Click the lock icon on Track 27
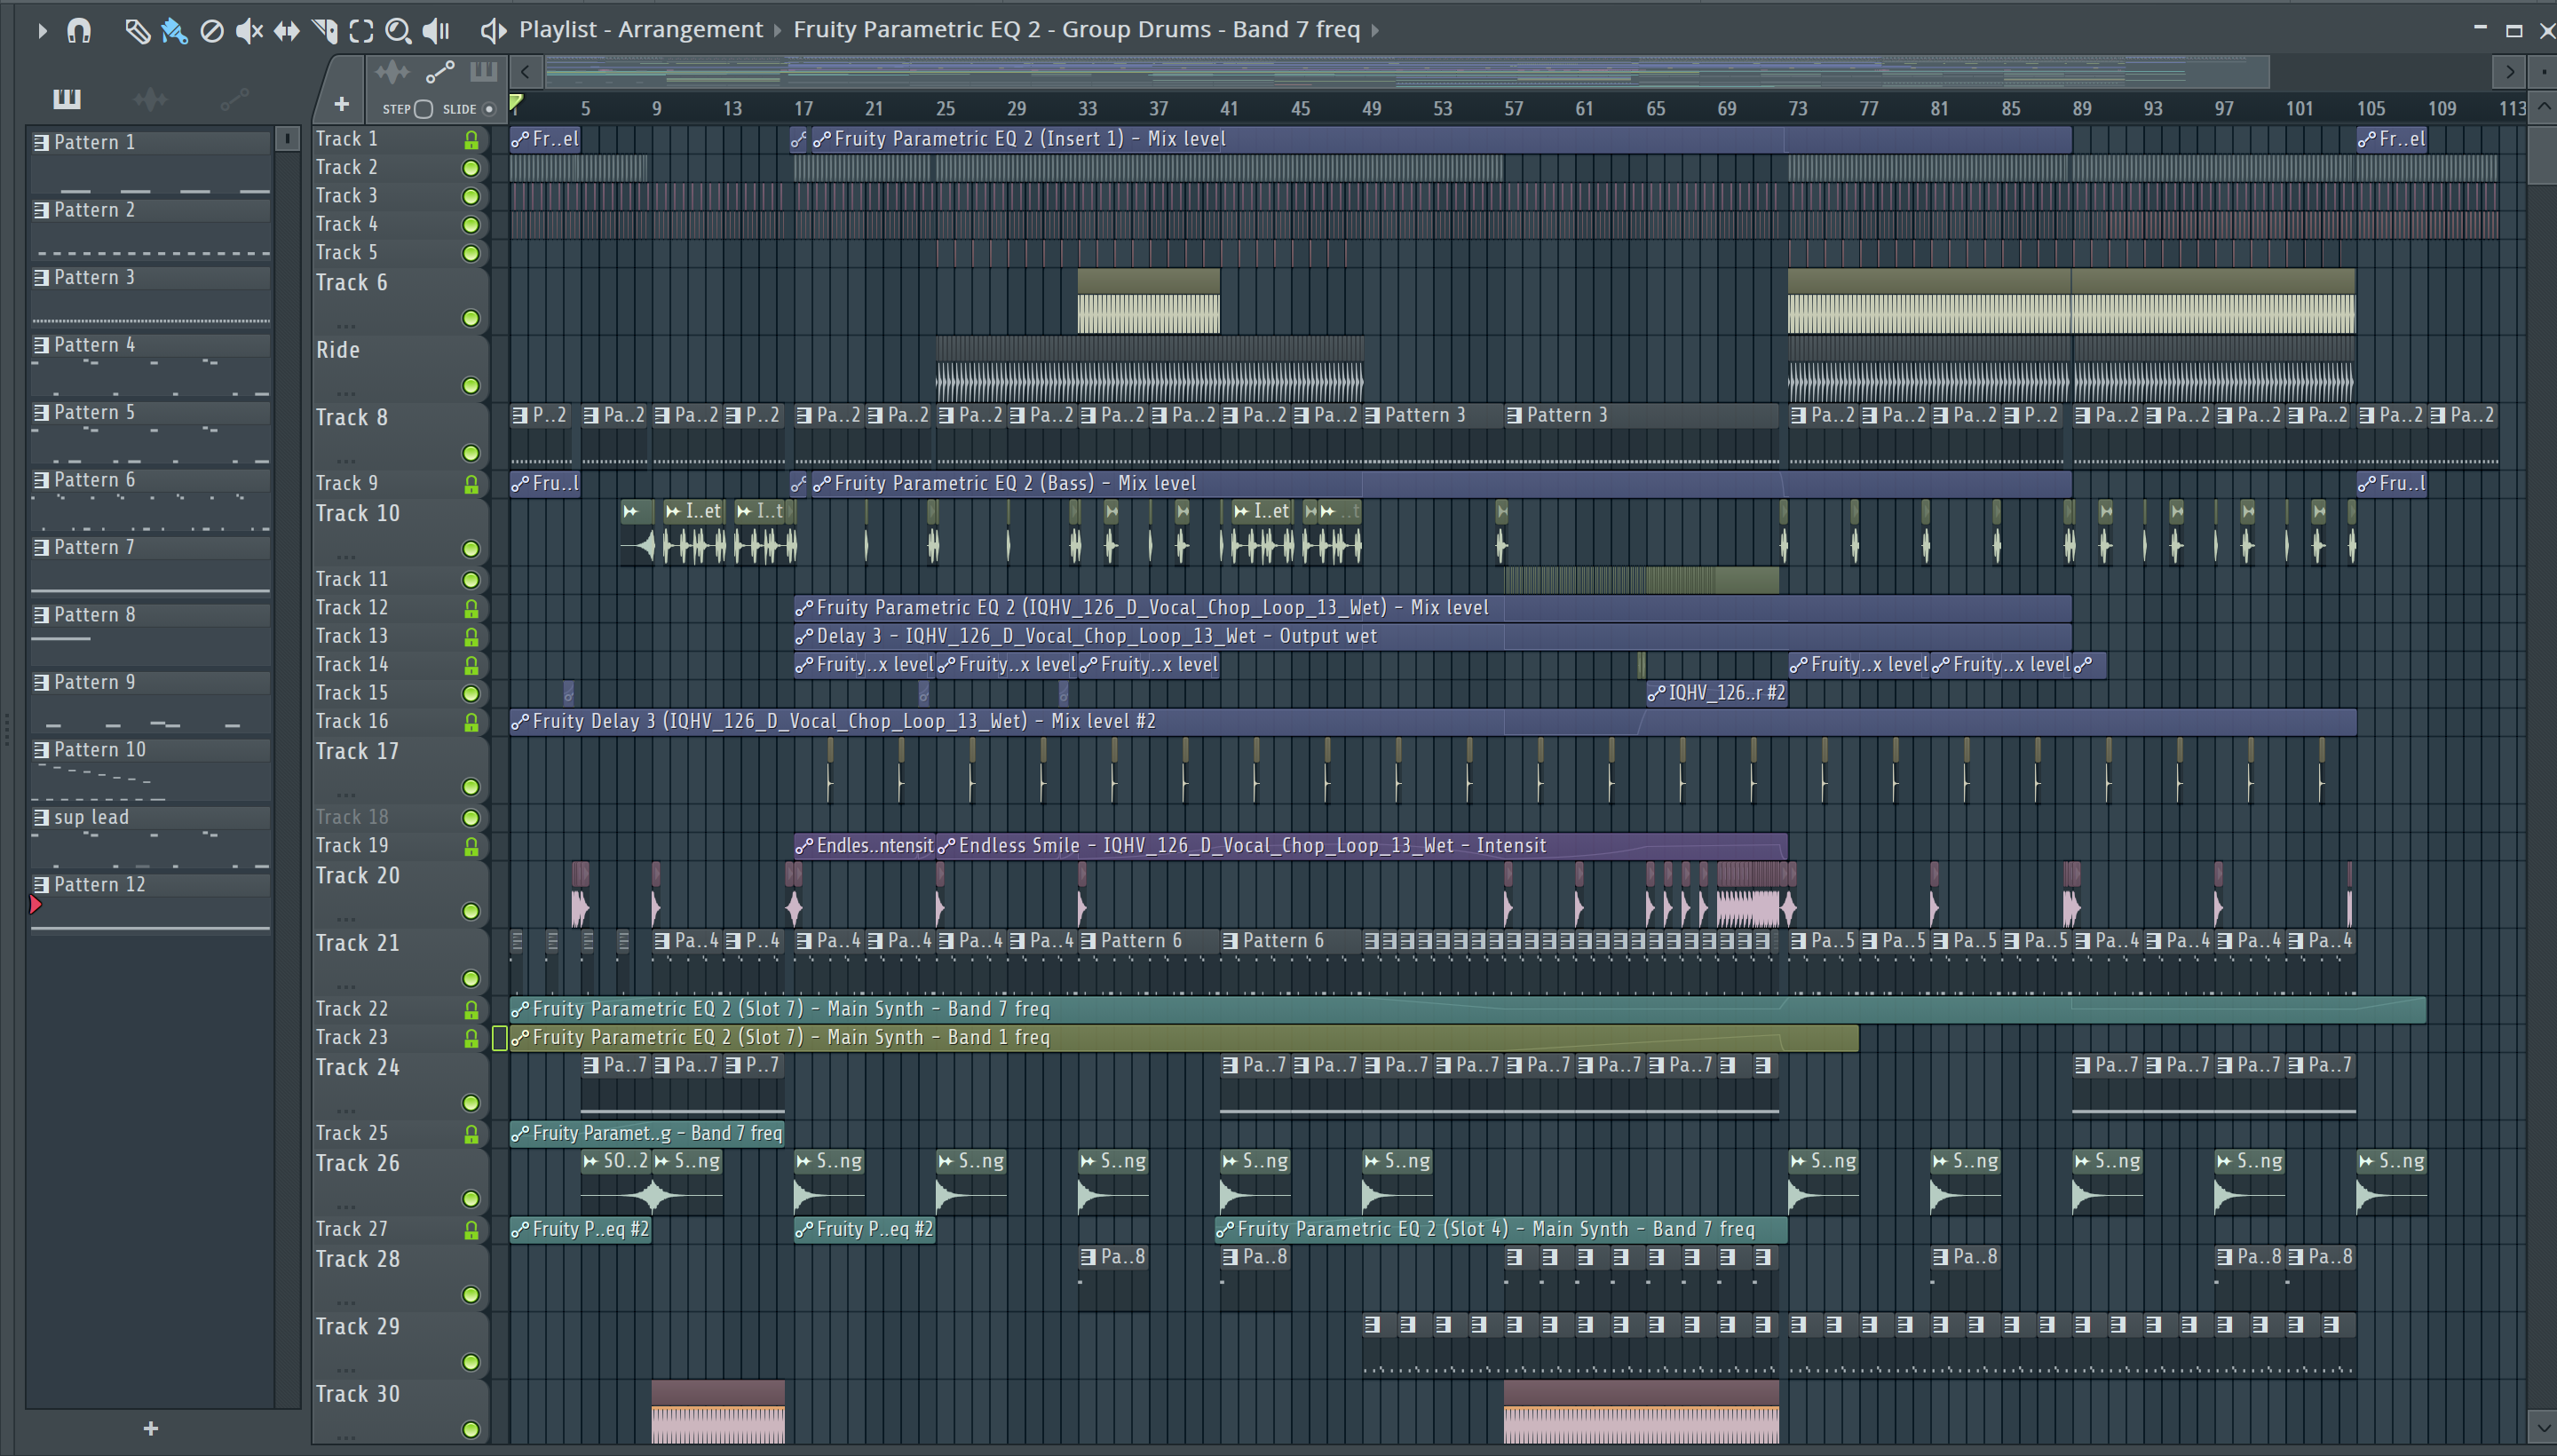The width and height of the screenshot is (2557, 1456). [471, 1230]
